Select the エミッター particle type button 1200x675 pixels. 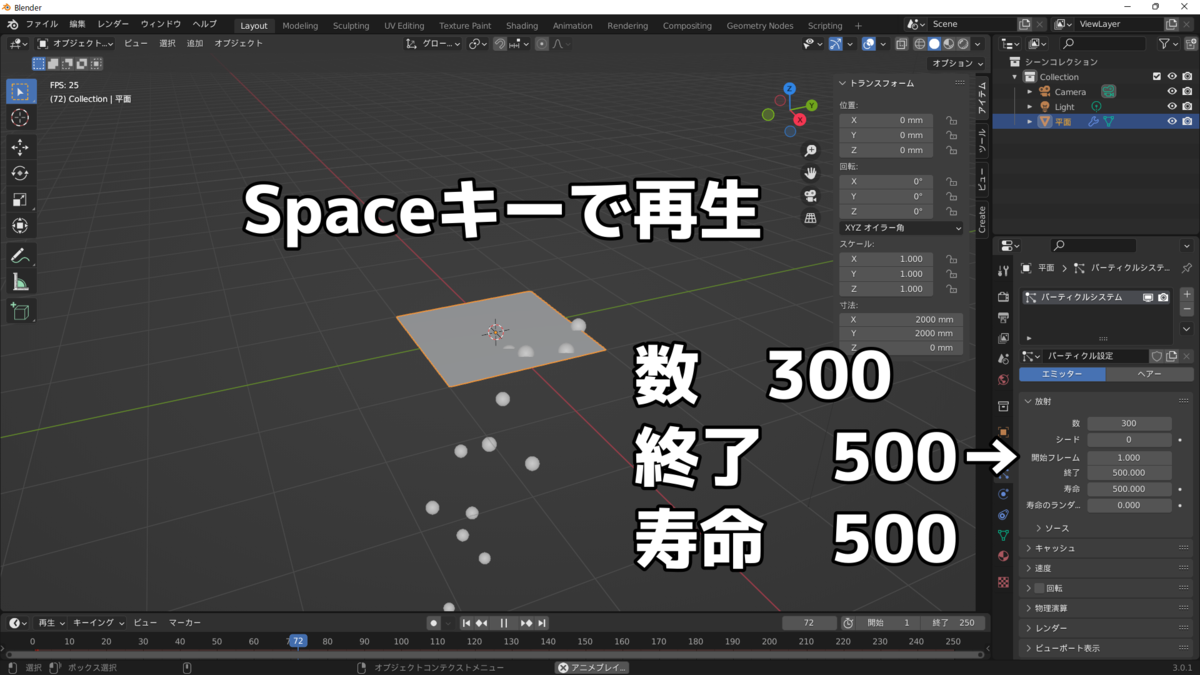[1062, 374]
